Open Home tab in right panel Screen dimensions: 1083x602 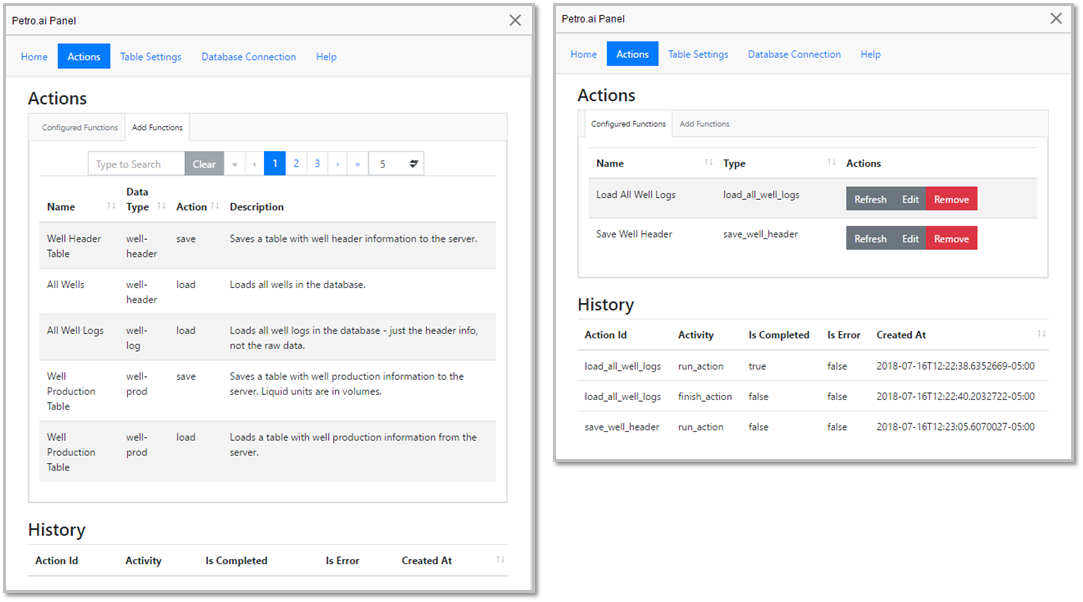tap(584, 54)
